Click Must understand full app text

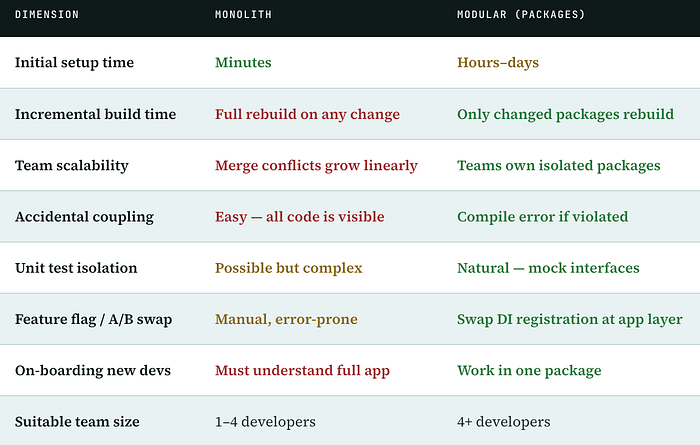point(302,370)
